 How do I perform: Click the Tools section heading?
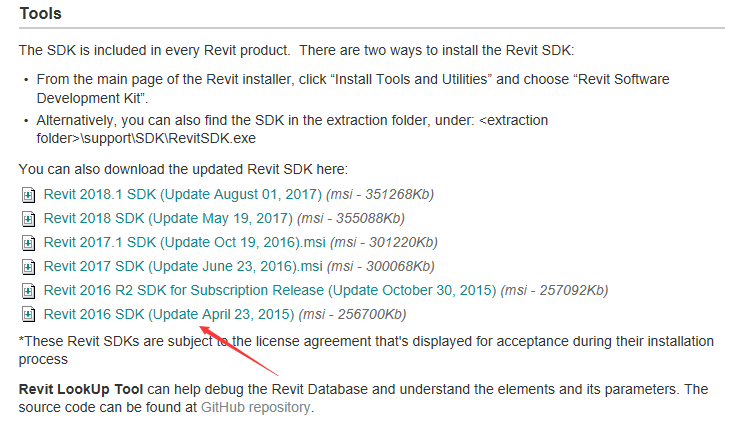point(40,13)
